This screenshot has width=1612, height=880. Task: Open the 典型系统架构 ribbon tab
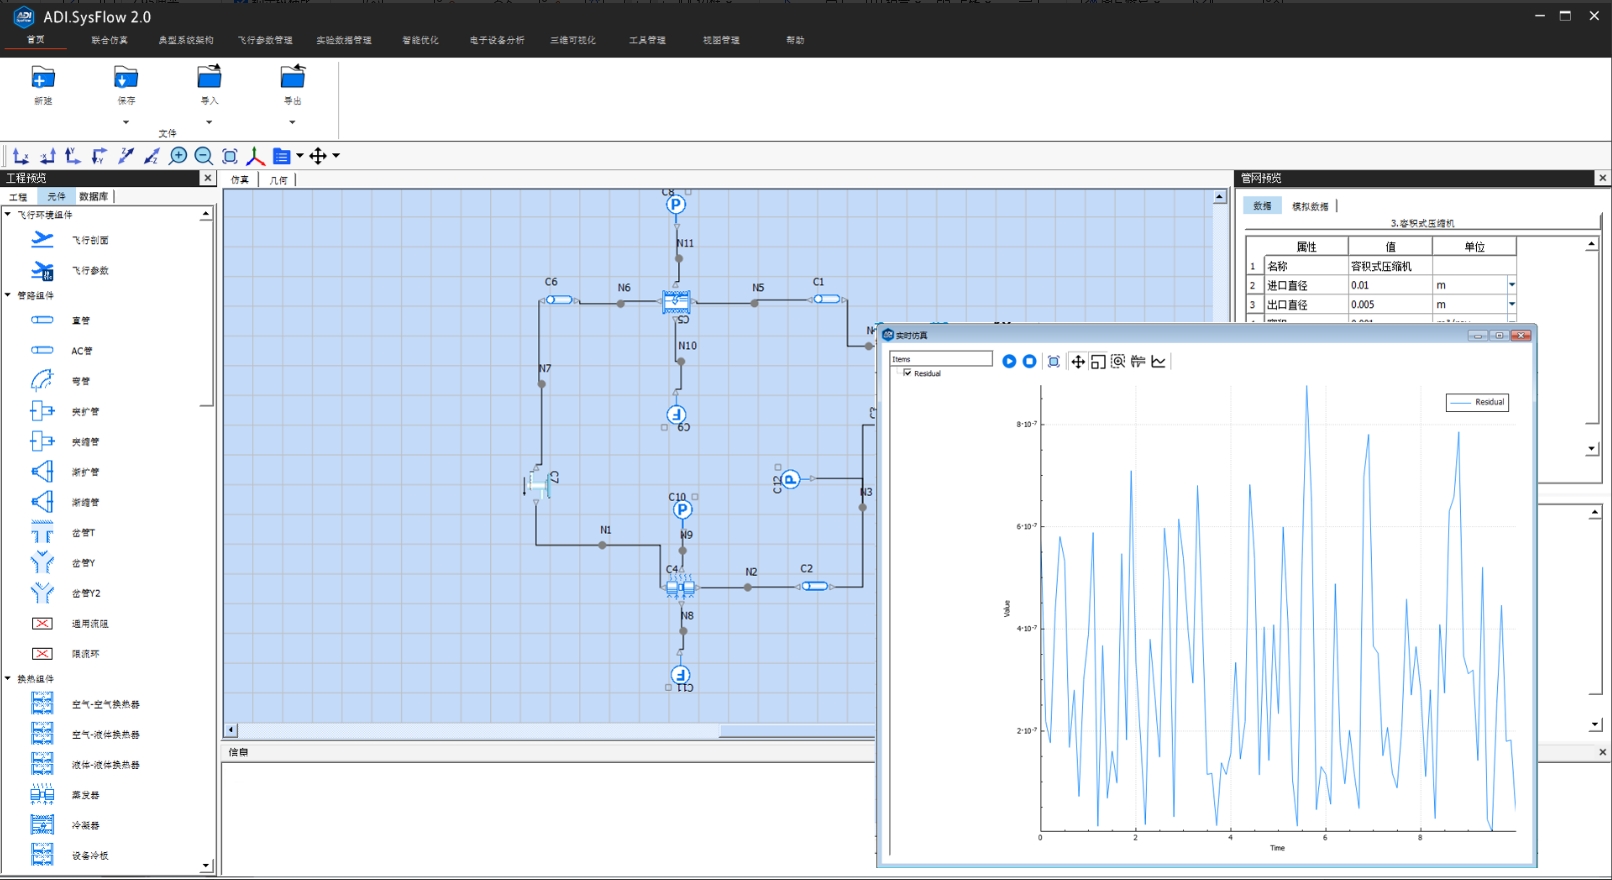pos(186,40)
